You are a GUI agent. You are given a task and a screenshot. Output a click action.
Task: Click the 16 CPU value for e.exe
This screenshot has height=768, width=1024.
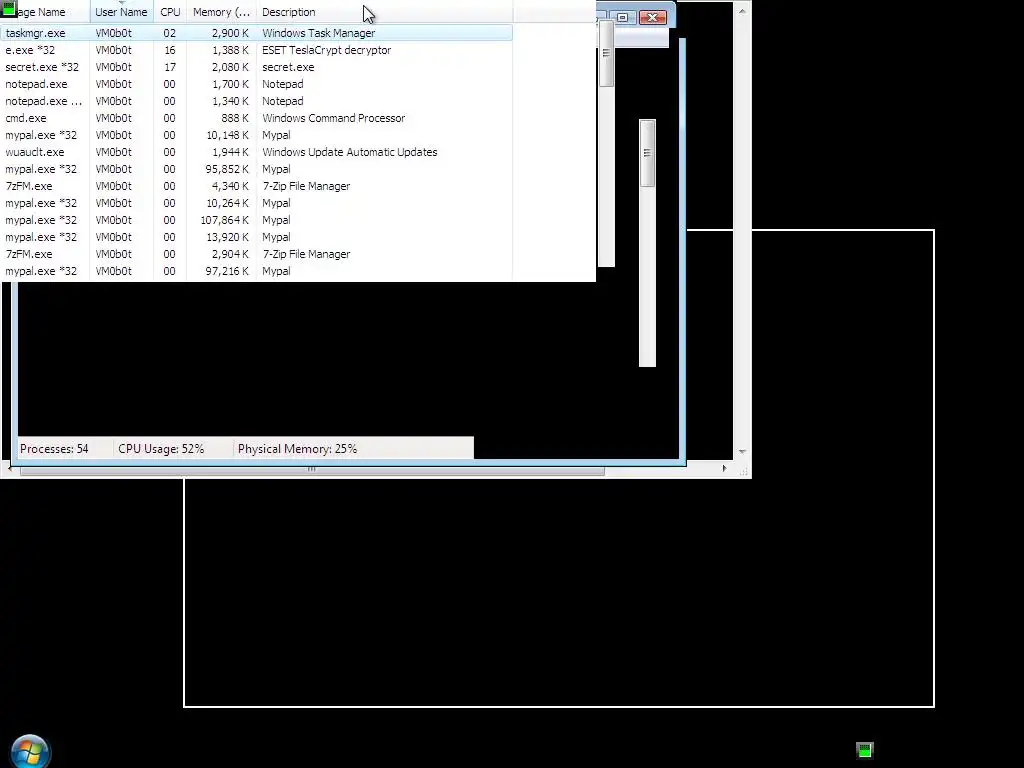pyautogui.click(x=170, y=50)
